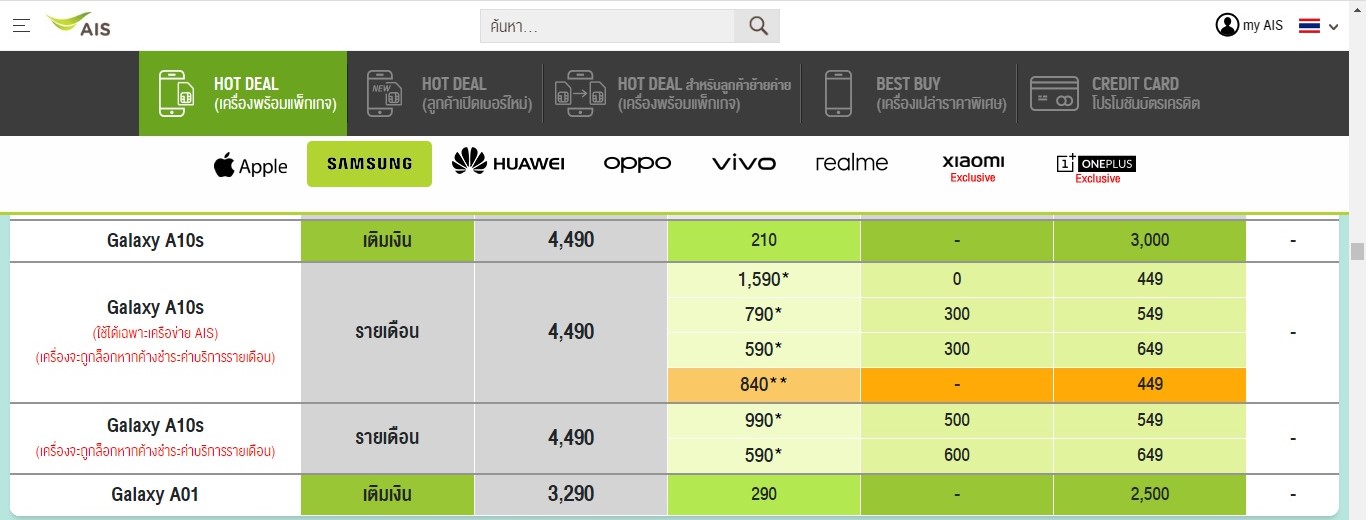The image size is (1366, 520).
Task: Open the hamburger menu icon
Action: (x=21, y=25)
